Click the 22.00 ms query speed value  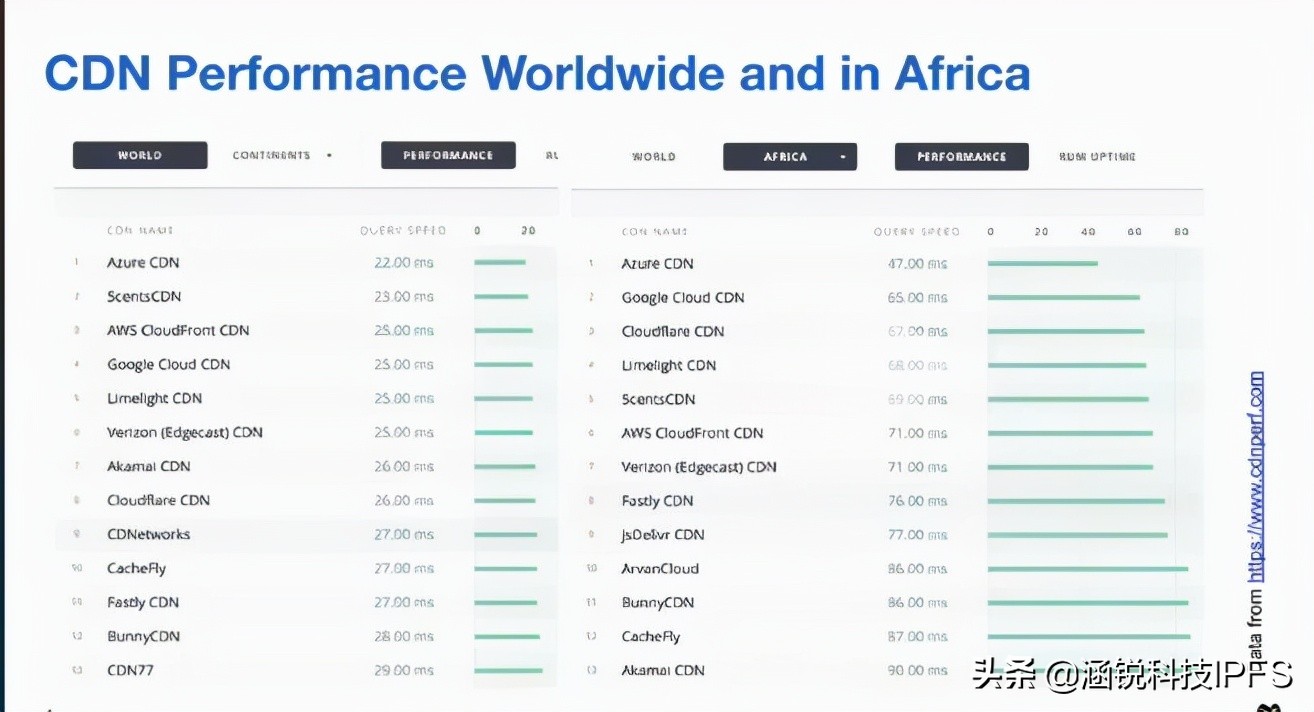click(404, 263)
